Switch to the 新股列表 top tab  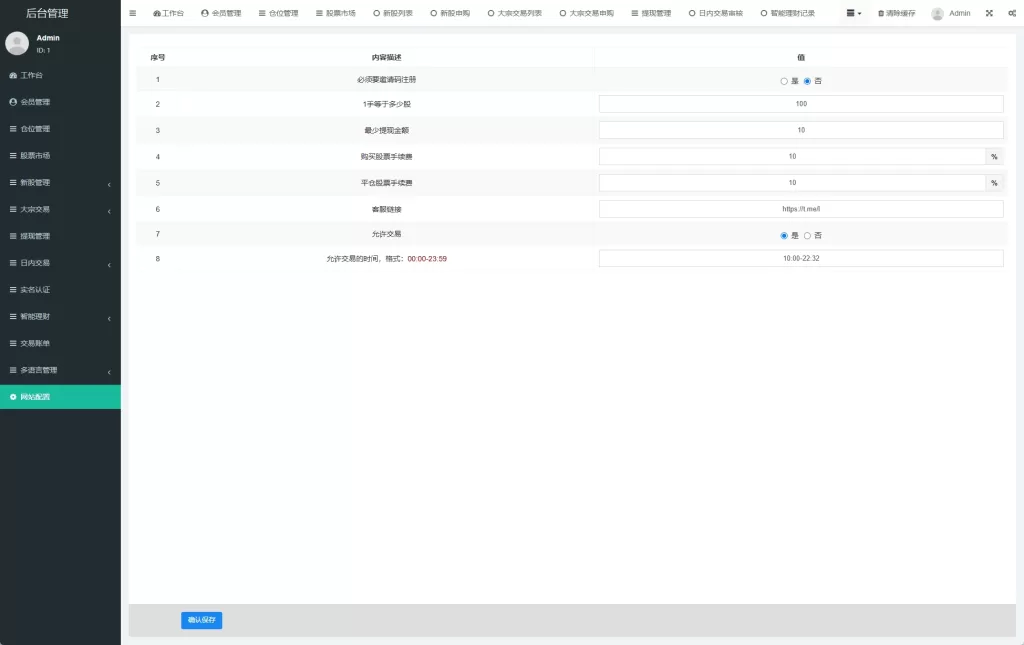point(393,13)
